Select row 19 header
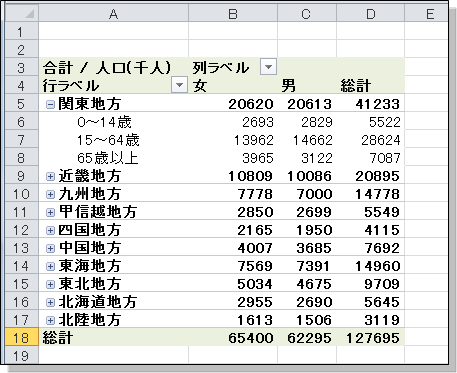This screenshot has height=373, width=457. [22, 355]
